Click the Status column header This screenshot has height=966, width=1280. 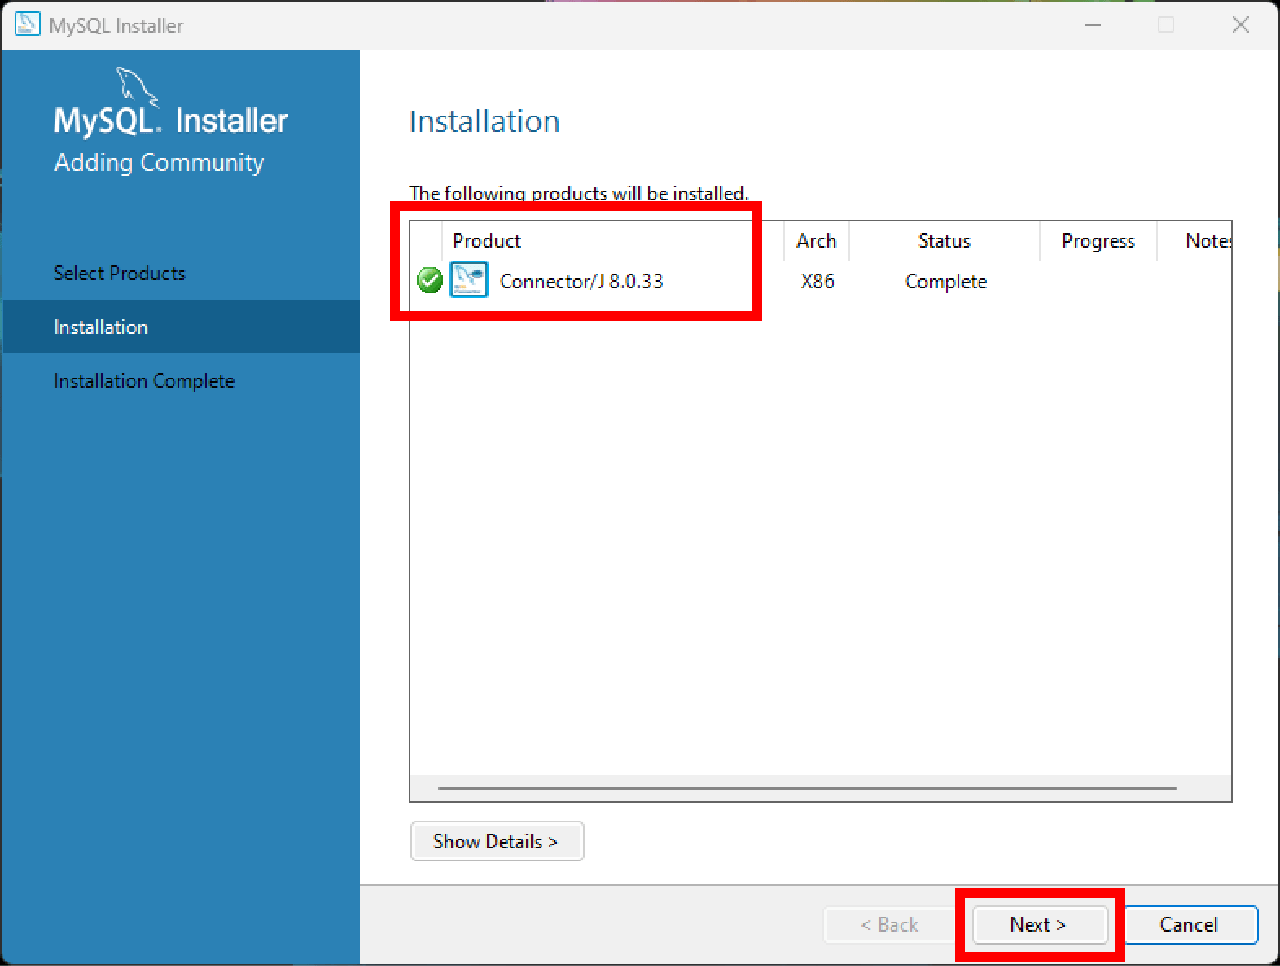(945, 241)
